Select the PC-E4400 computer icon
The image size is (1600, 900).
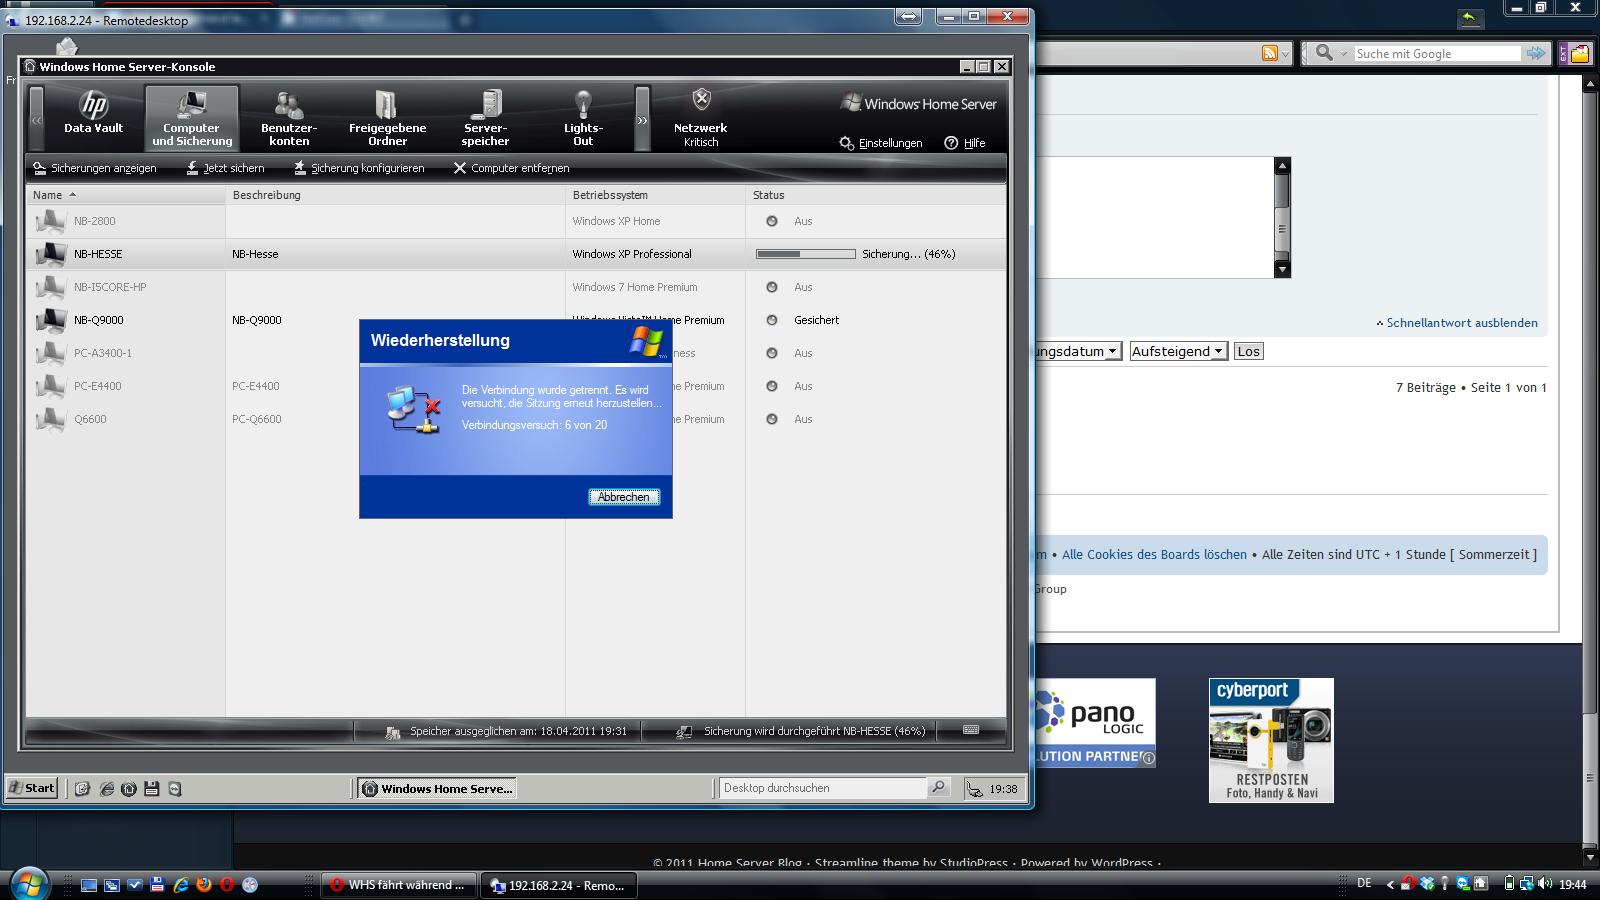click(x=50, y=386)
